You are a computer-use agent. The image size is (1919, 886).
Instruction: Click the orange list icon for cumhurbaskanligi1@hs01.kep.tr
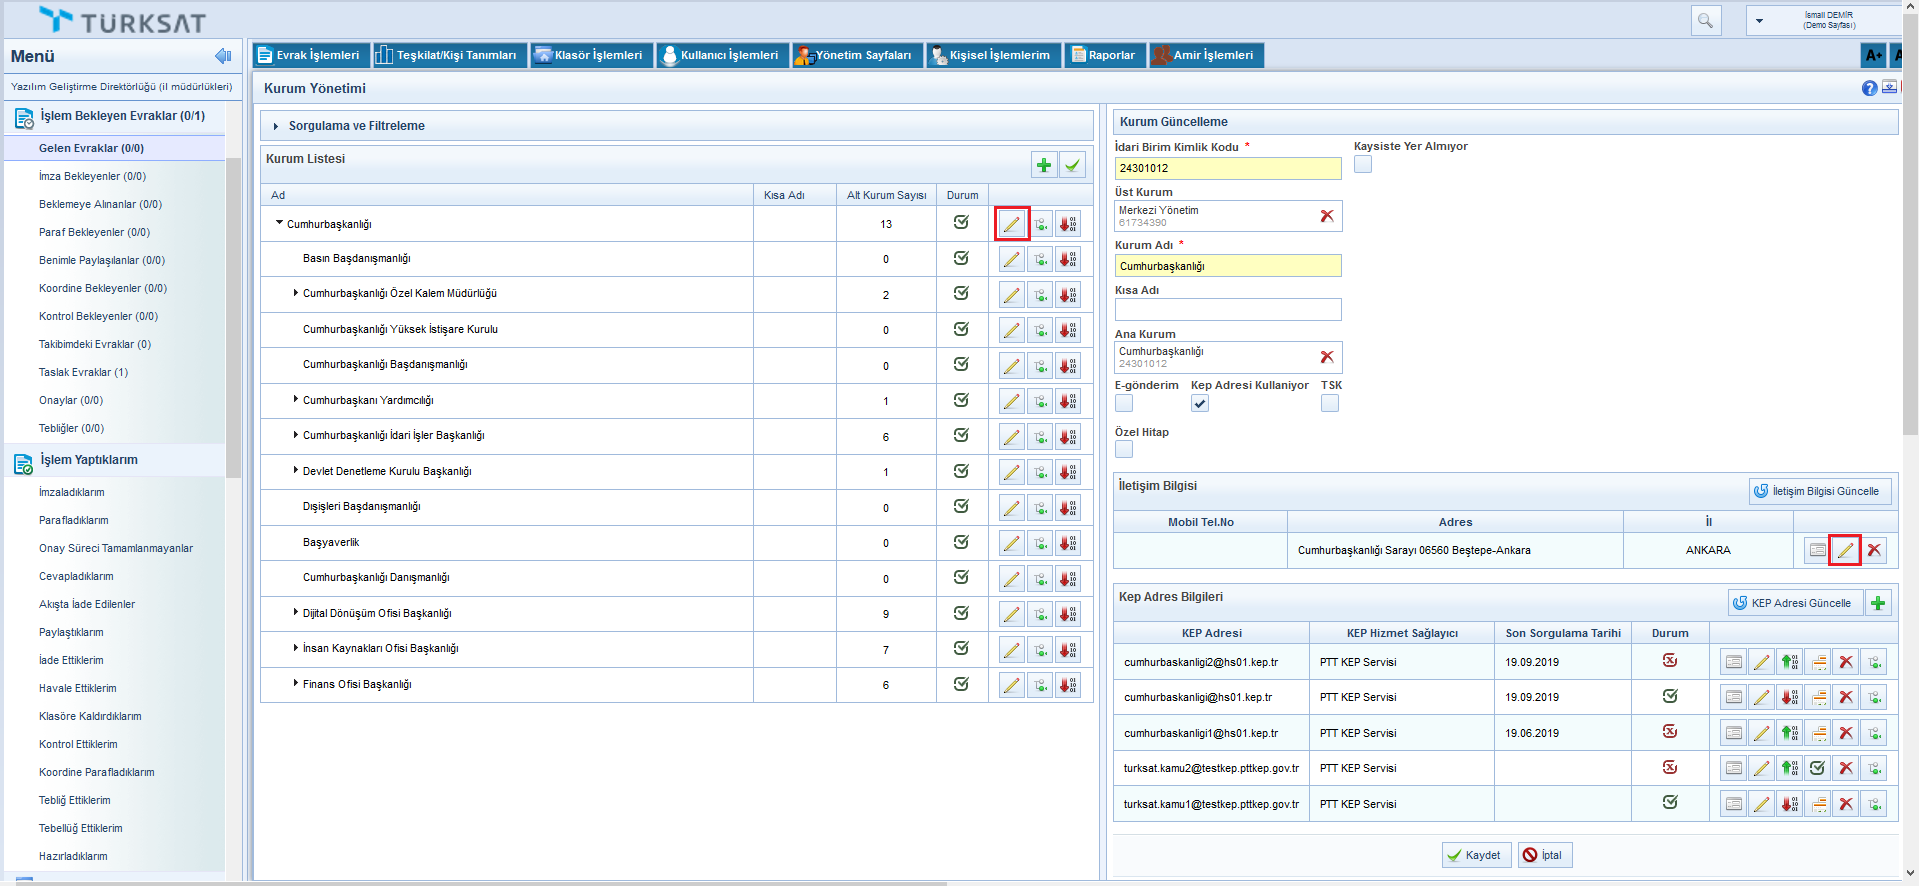pos(1818,733)
